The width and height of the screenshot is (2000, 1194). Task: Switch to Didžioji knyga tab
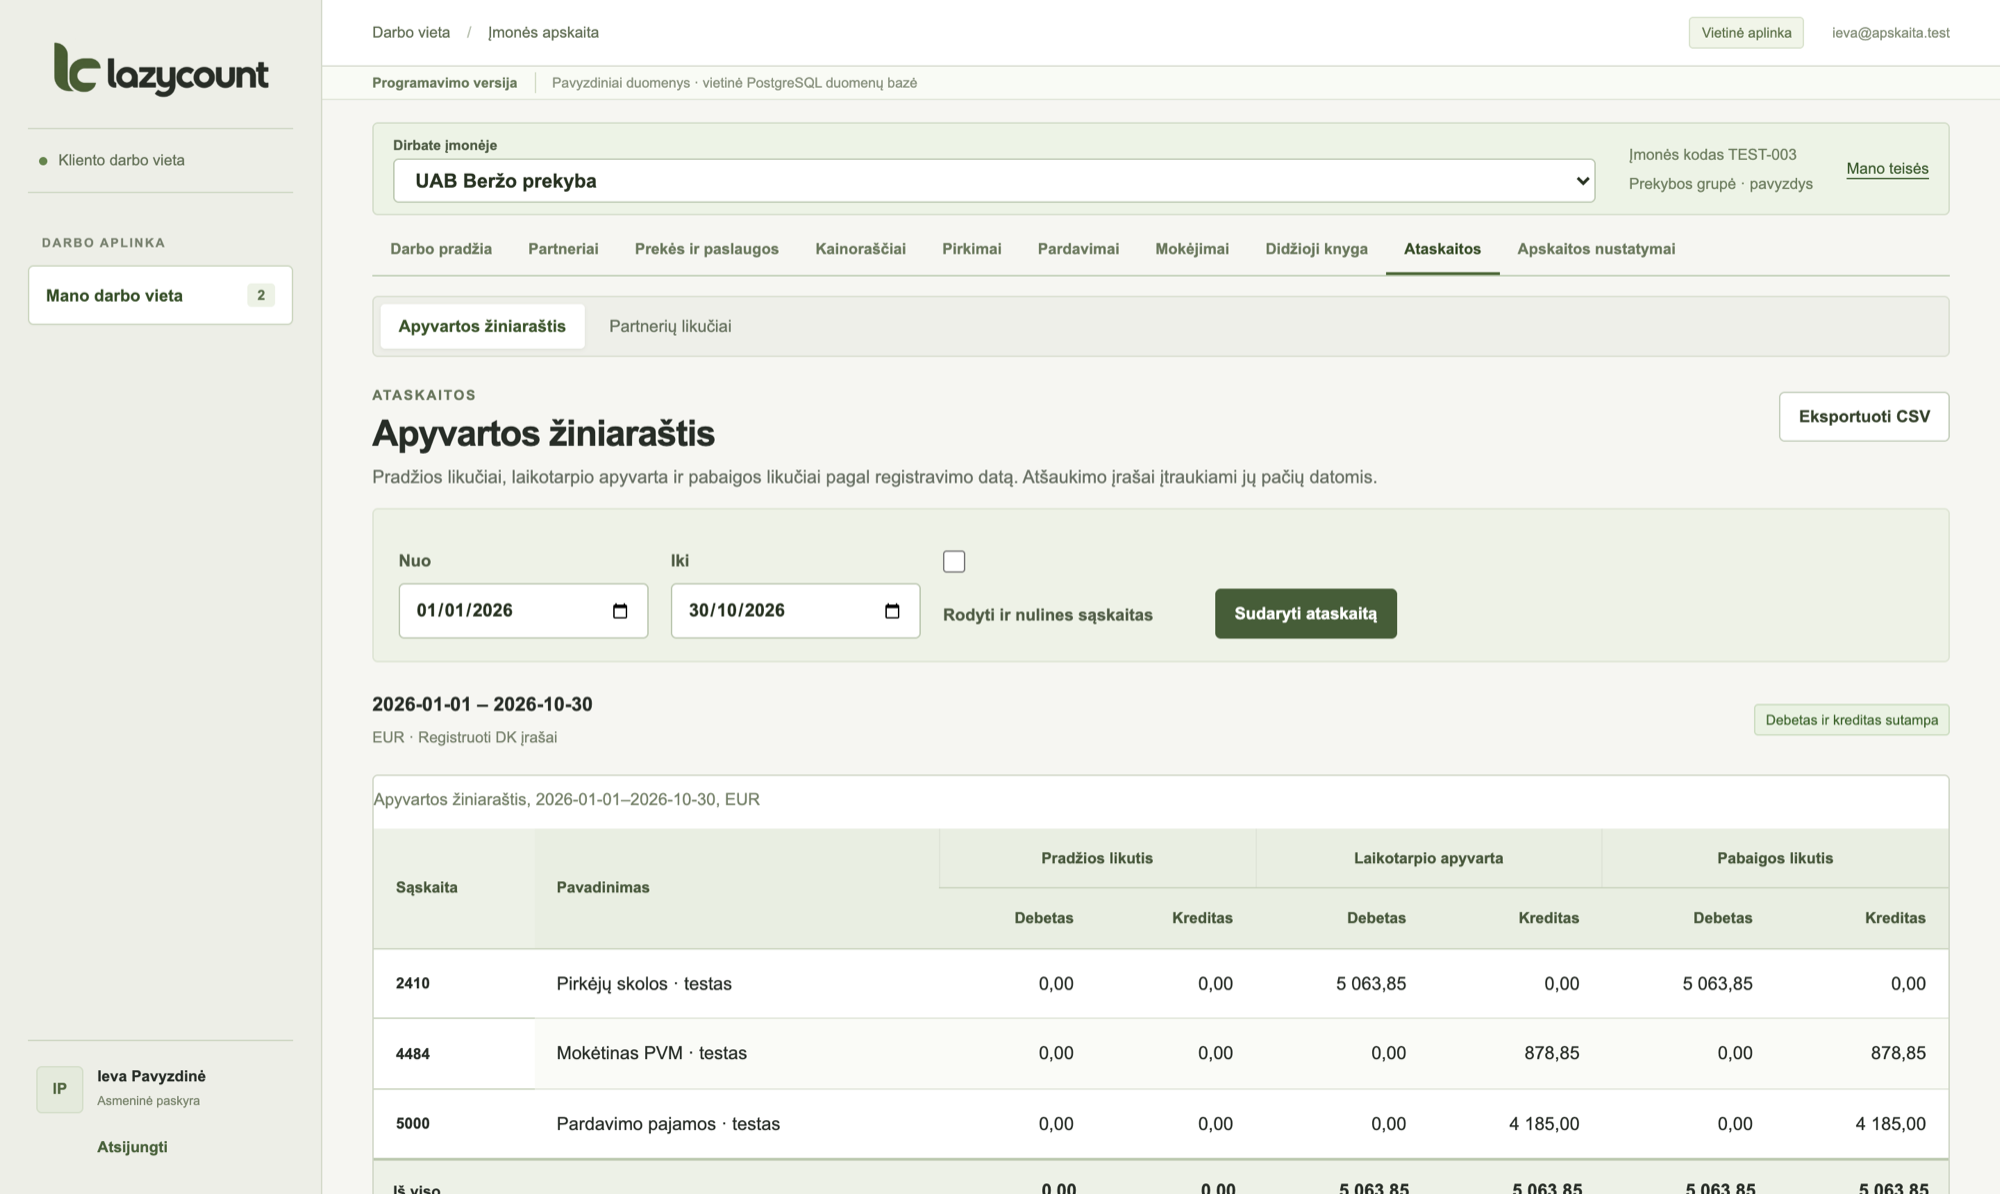(1316, 249)
